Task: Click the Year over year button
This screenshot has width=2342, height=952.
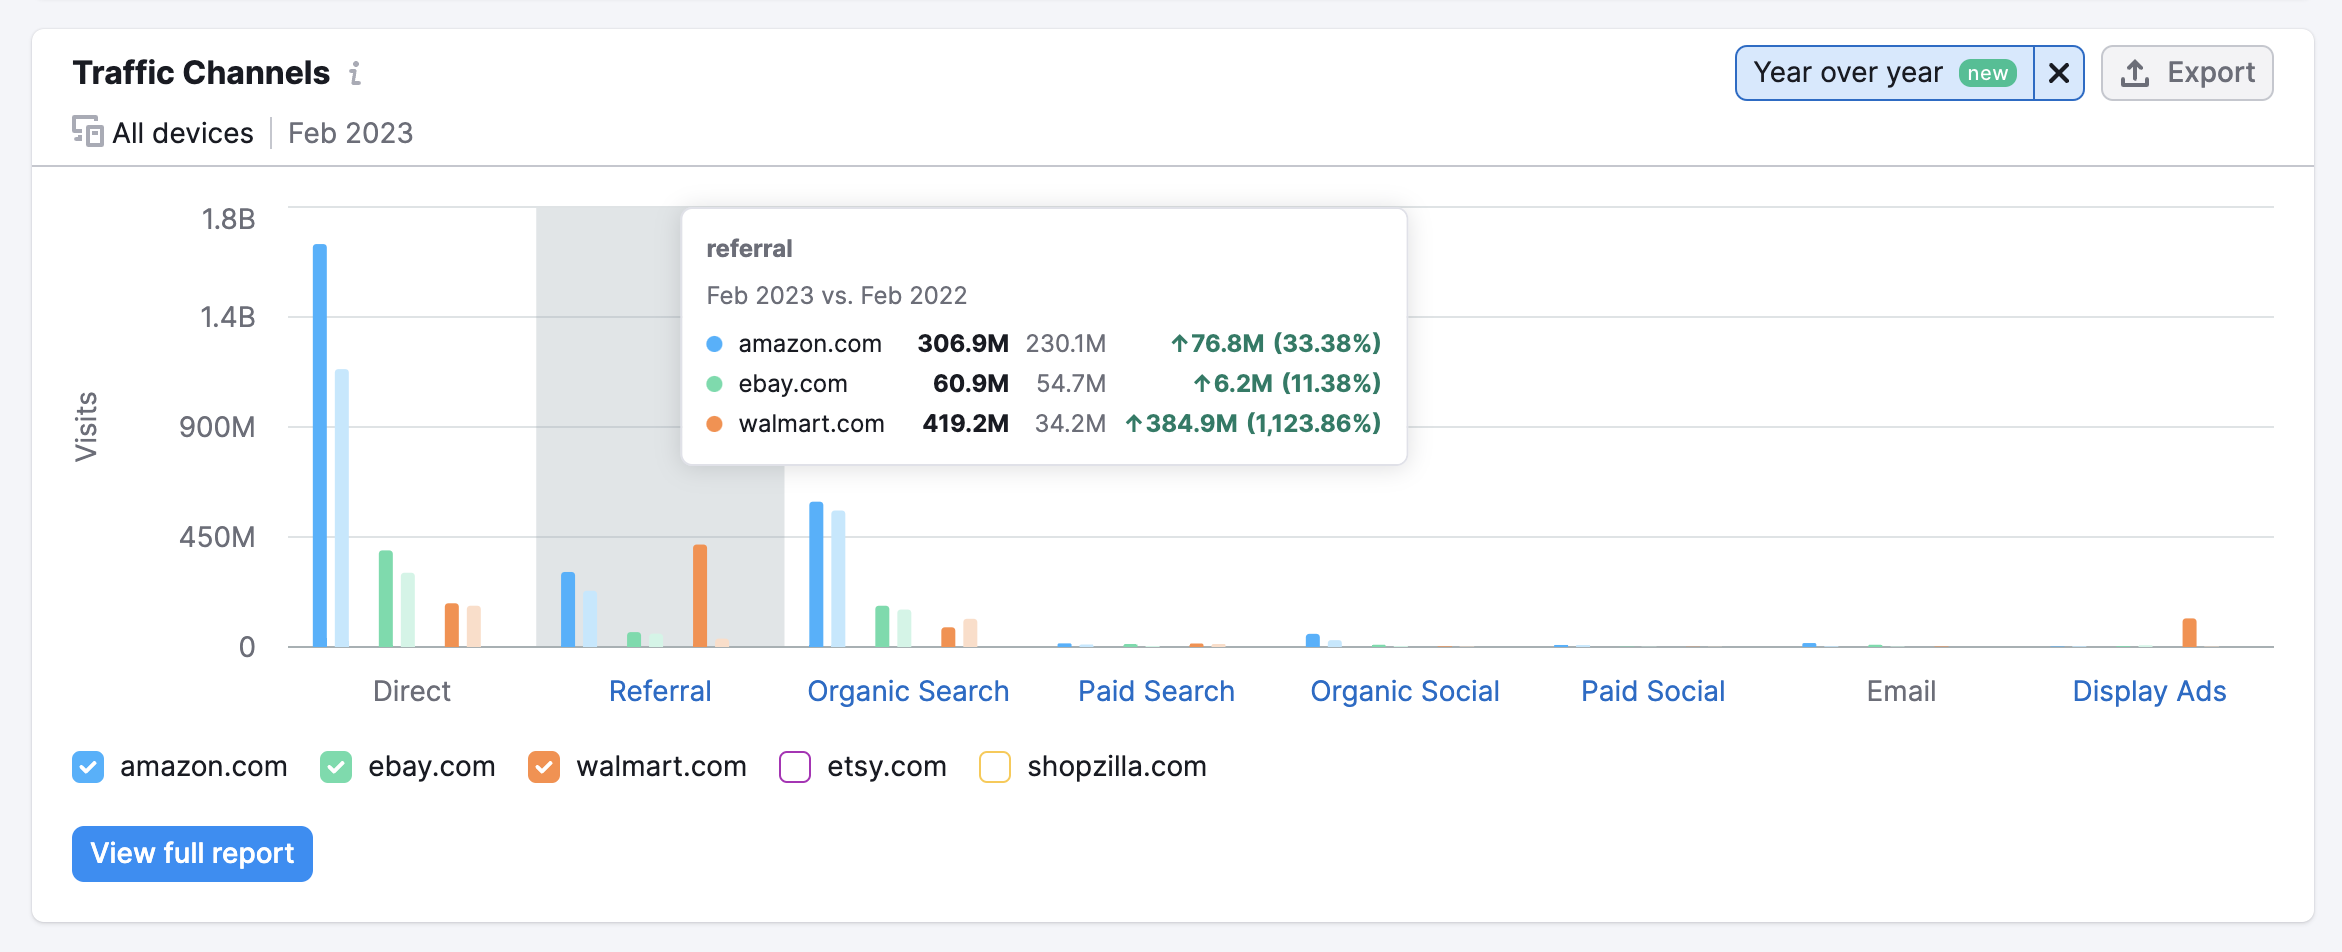Action: coord(1884,73)
